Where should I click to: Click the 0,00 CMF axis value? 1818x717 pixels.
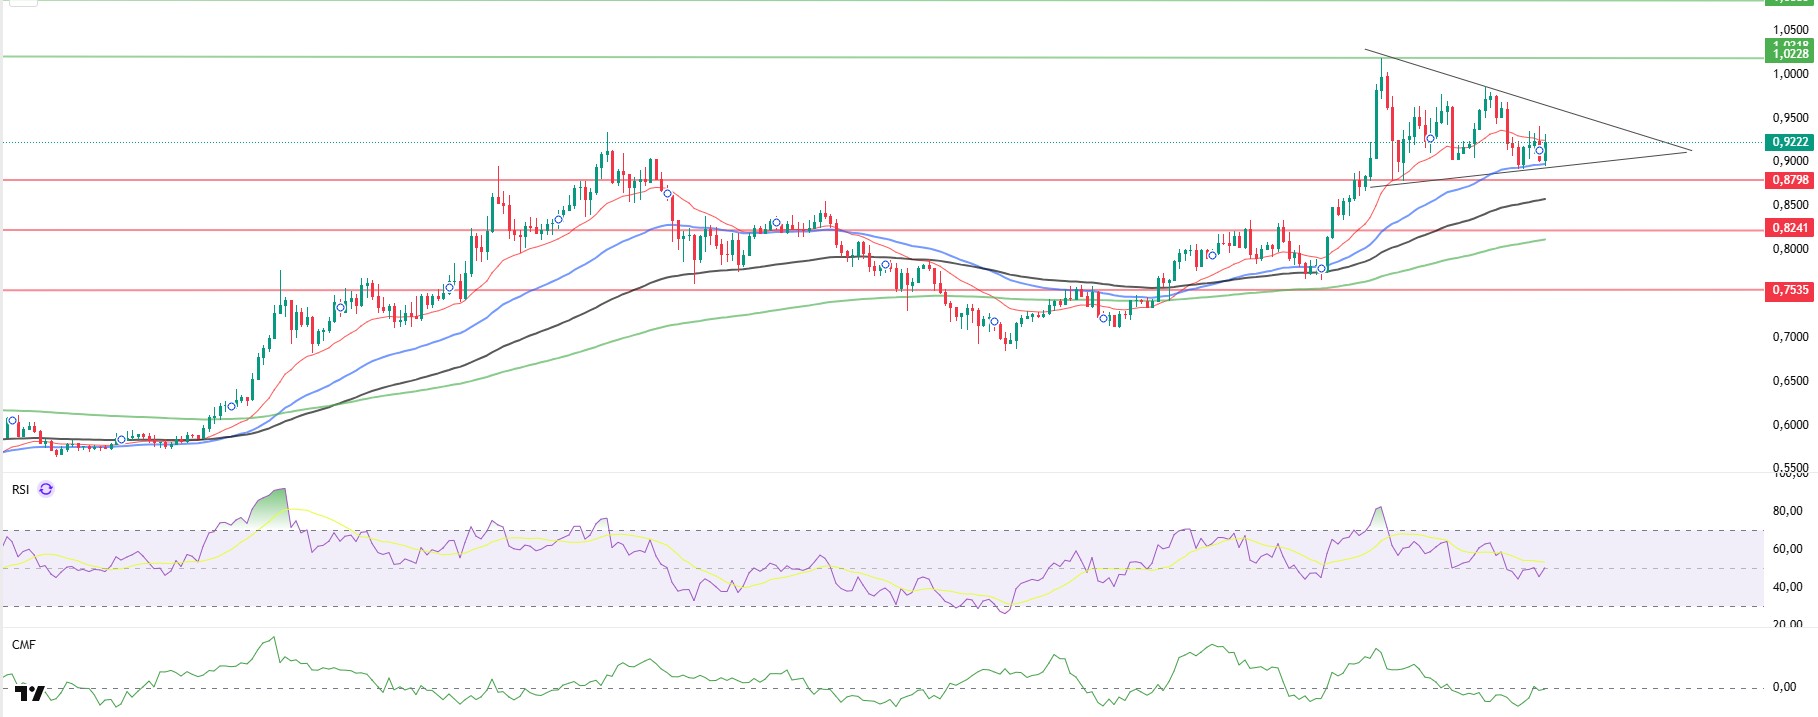pyautogui.click(x=1784, y=687)
